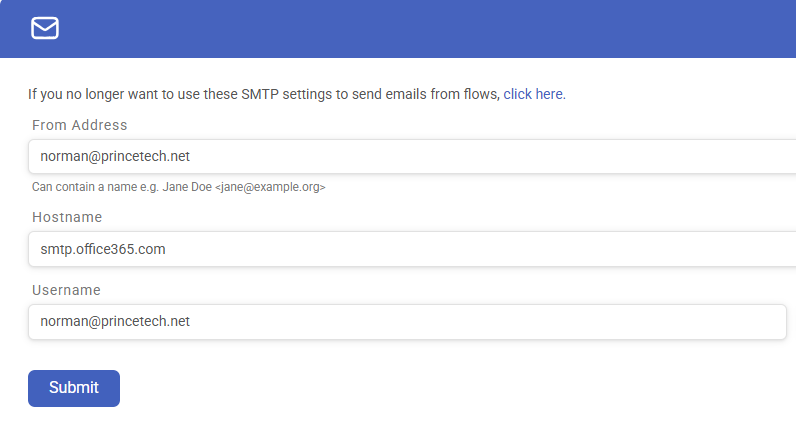This screenshot has height=421, width=796.
Task: Click the smtp.office365.com text in Hostname
Action: (103, 249)
